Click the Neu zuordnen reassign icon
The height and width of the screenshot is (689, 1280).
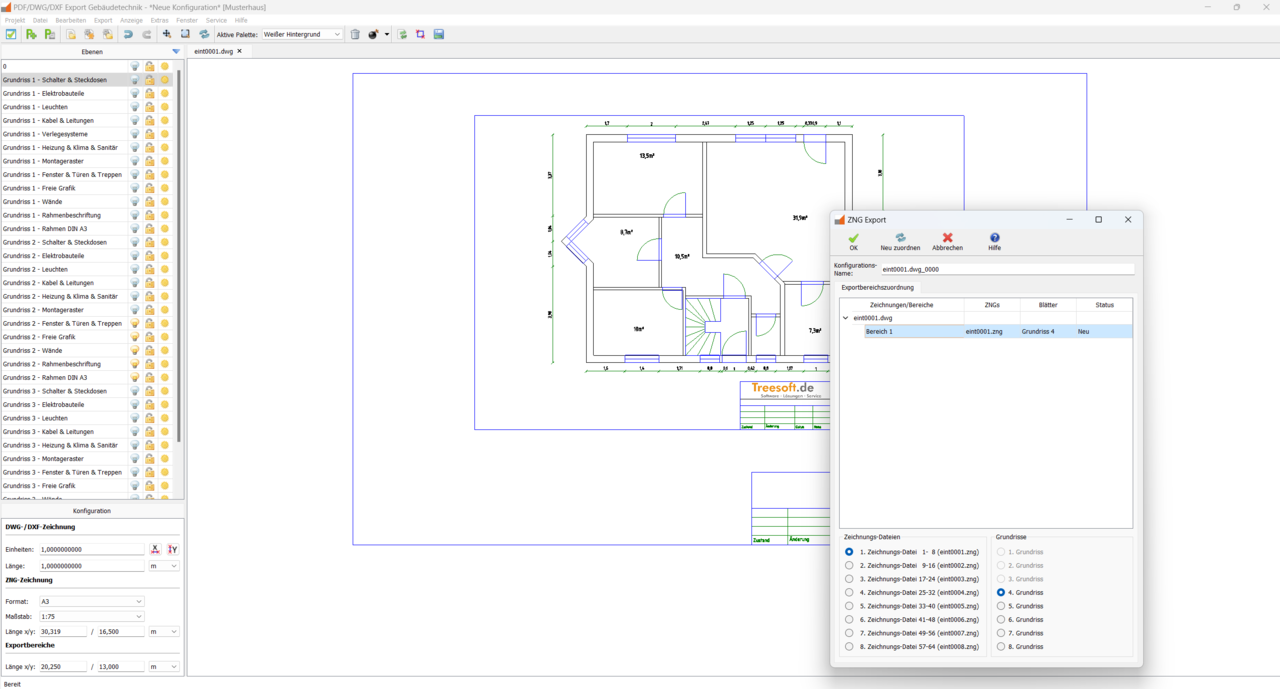[900, 240]
